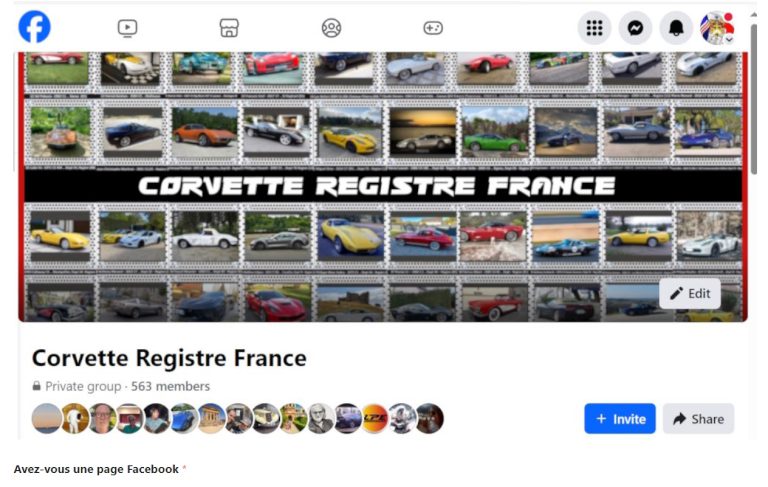Screen dimensions: 768x487
Task: Click the Edit cover photo button
Action: click(x=690, y=293)
